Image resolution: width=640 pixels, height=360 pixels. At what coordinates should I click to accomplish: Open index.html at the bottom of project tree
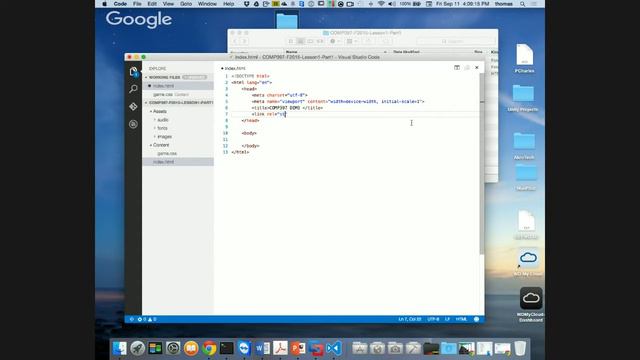tap(178, 162)
